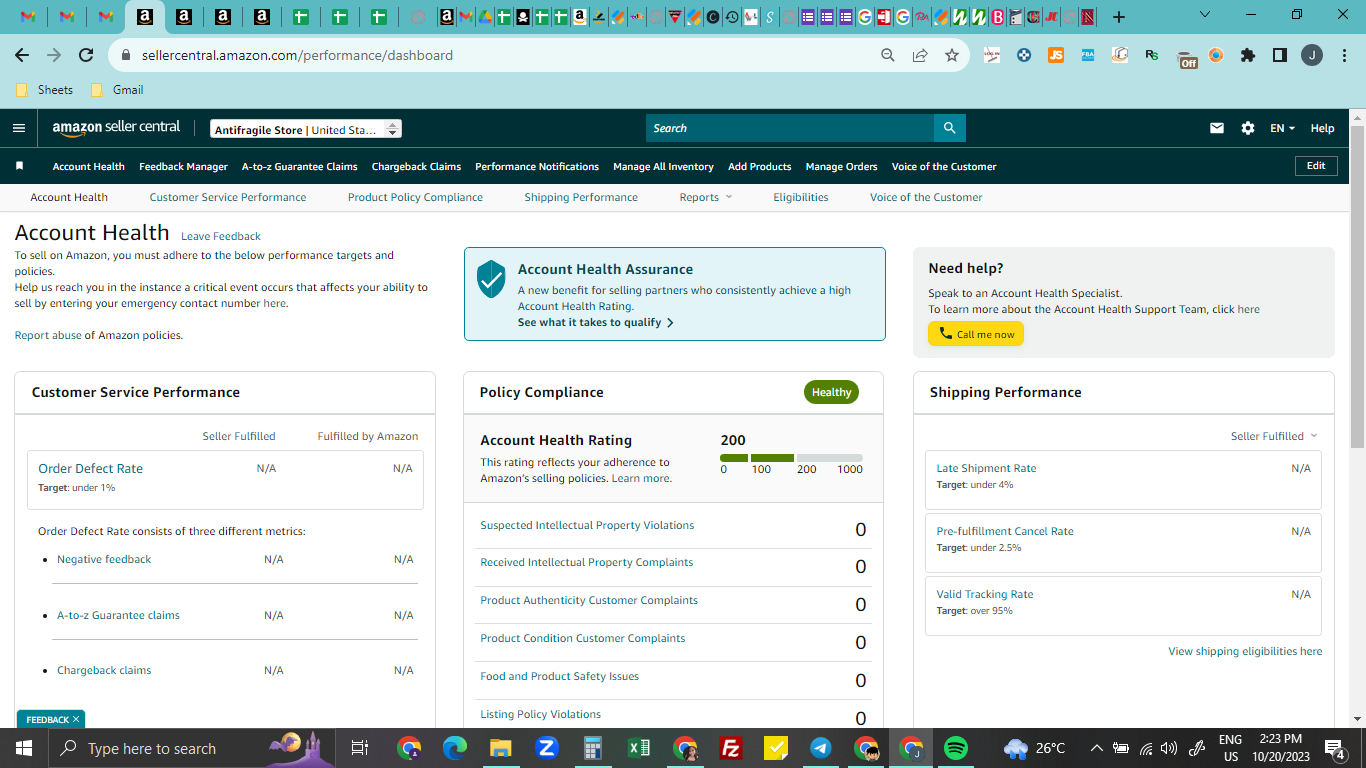Click the Account Health Assurance shield icon
1366x768 pixels.
pos(491,279)
